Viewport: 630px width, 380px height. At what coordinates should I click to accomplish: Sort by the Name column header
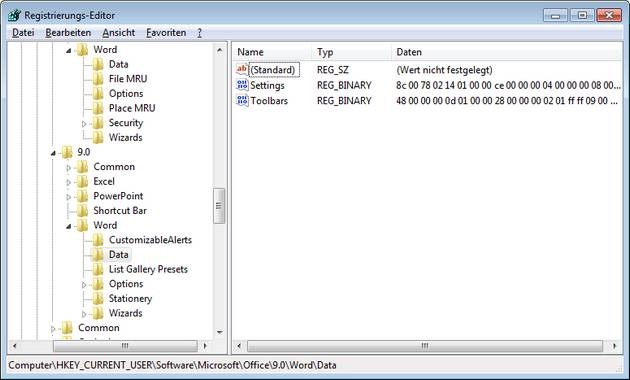[x=272, y=52]
